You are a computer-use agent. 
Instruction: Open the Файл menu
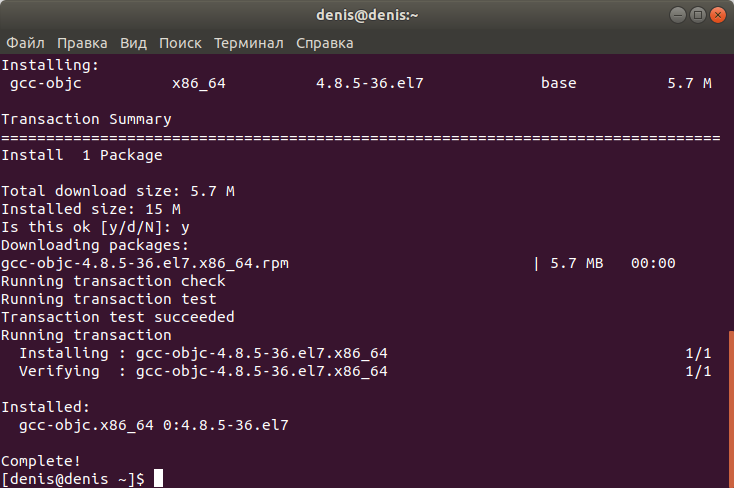coord(25,43)
